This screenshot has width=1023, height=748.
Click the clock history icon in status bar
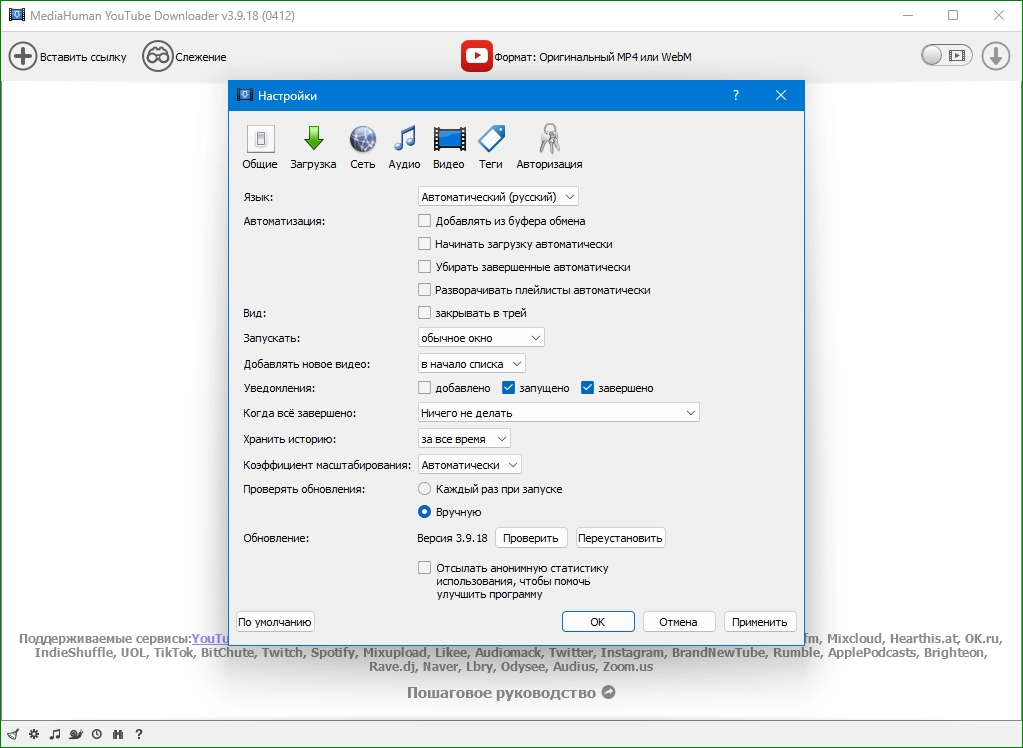[x=97, y=734]
